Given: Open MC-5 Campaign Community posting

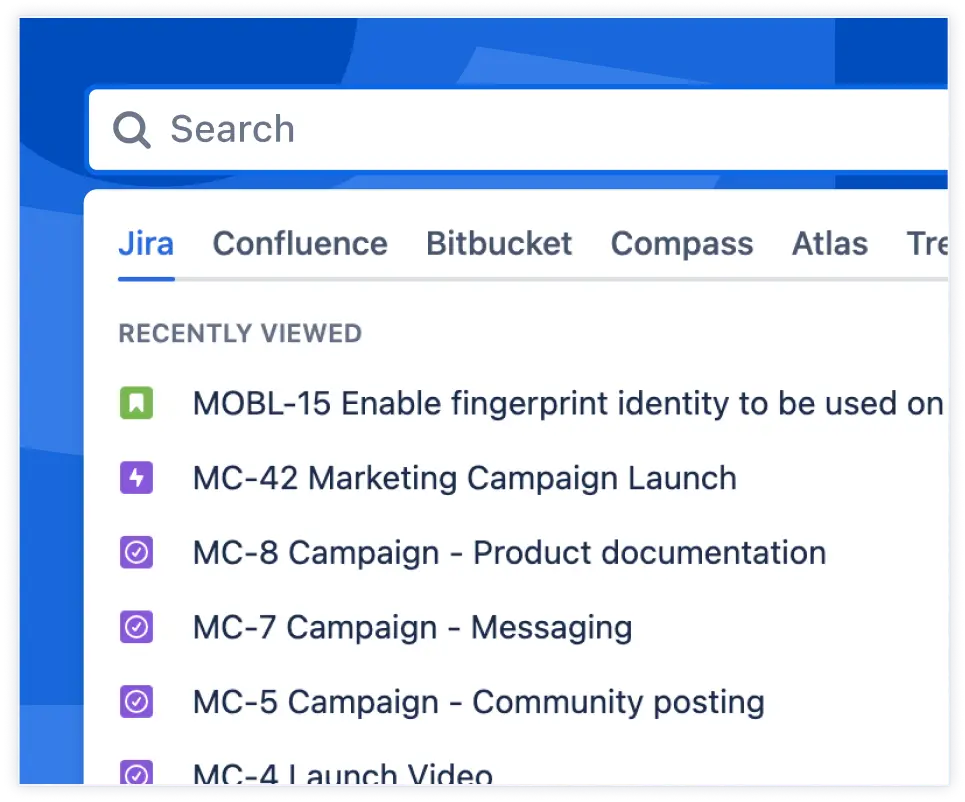Looking at the screenshot, I should click(x=478, y=701).
